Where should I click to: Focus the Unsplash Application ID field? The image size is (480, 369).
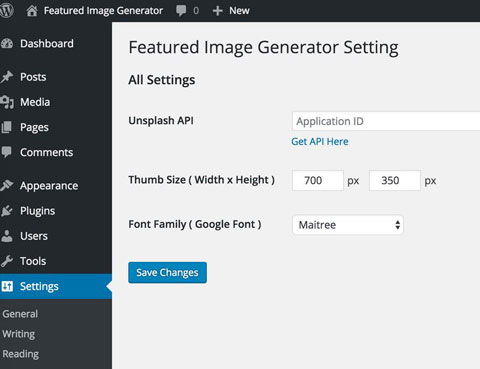(x=386, y=121)
